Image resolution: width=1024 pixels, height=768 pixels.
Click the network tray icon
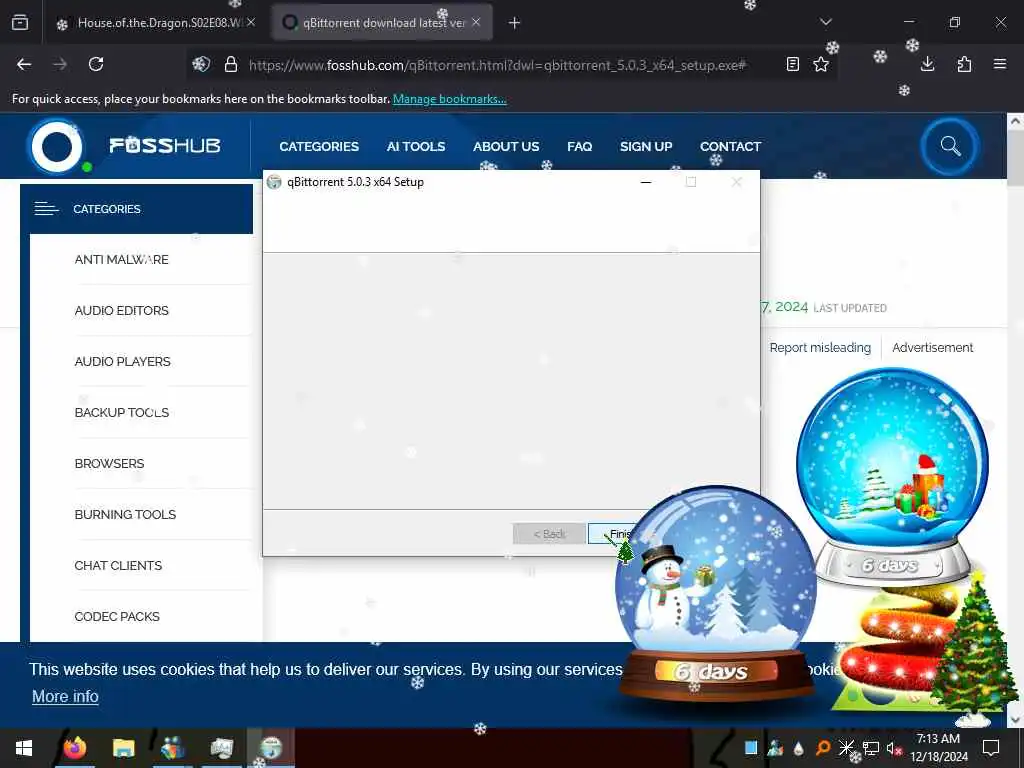click(x=870, y=748)
